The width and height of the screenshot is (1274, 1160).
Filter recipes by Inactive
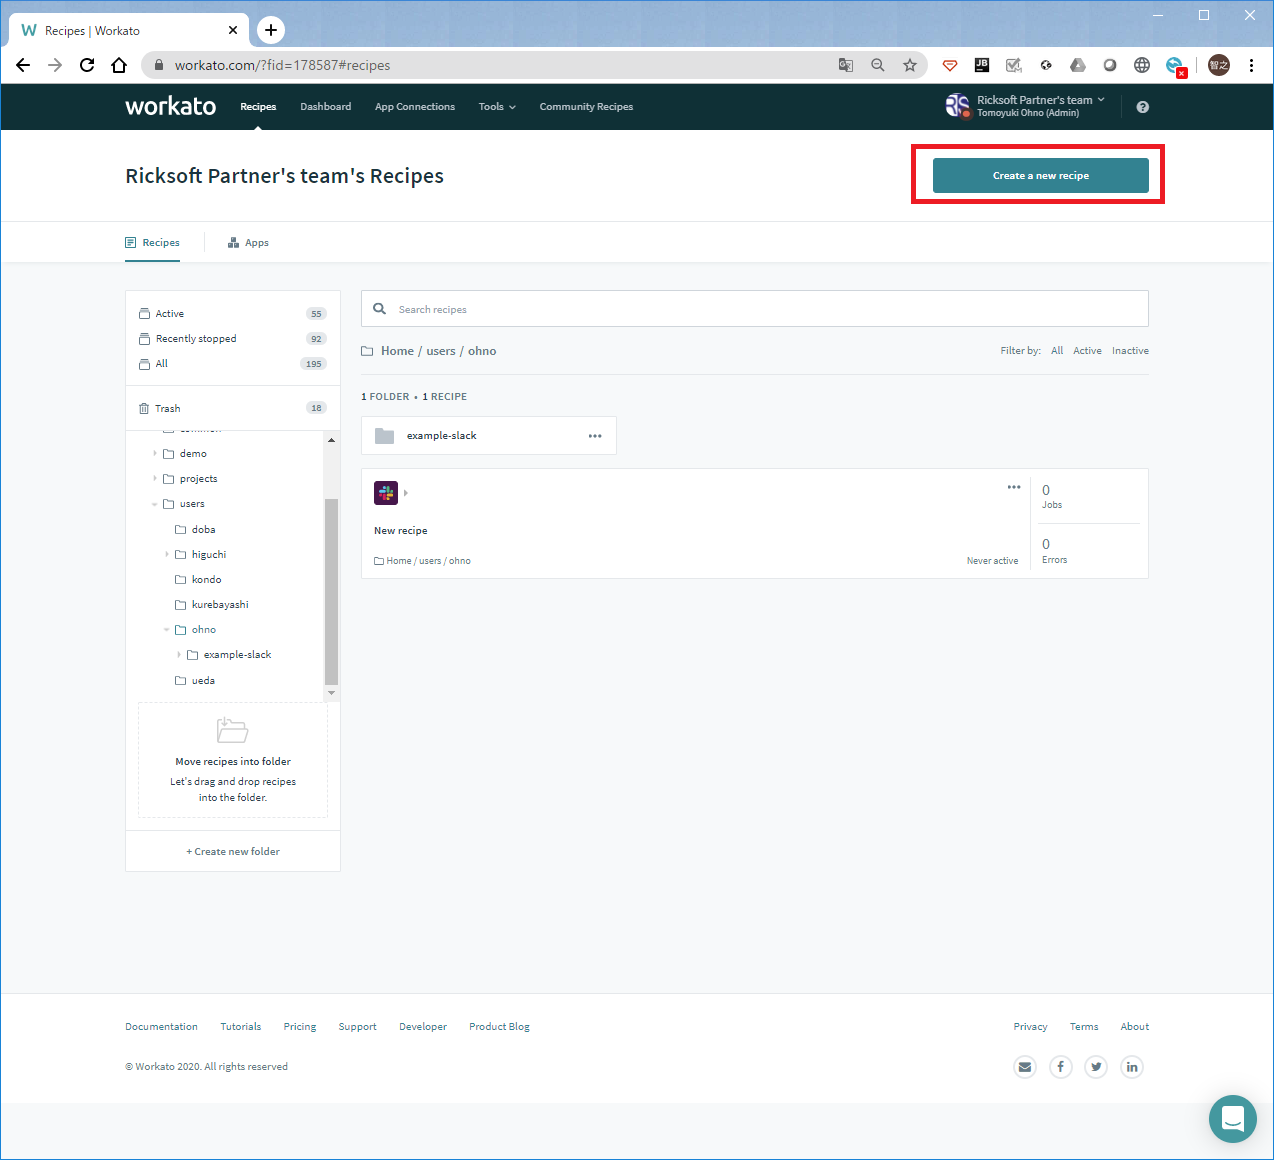(1130, 351)
